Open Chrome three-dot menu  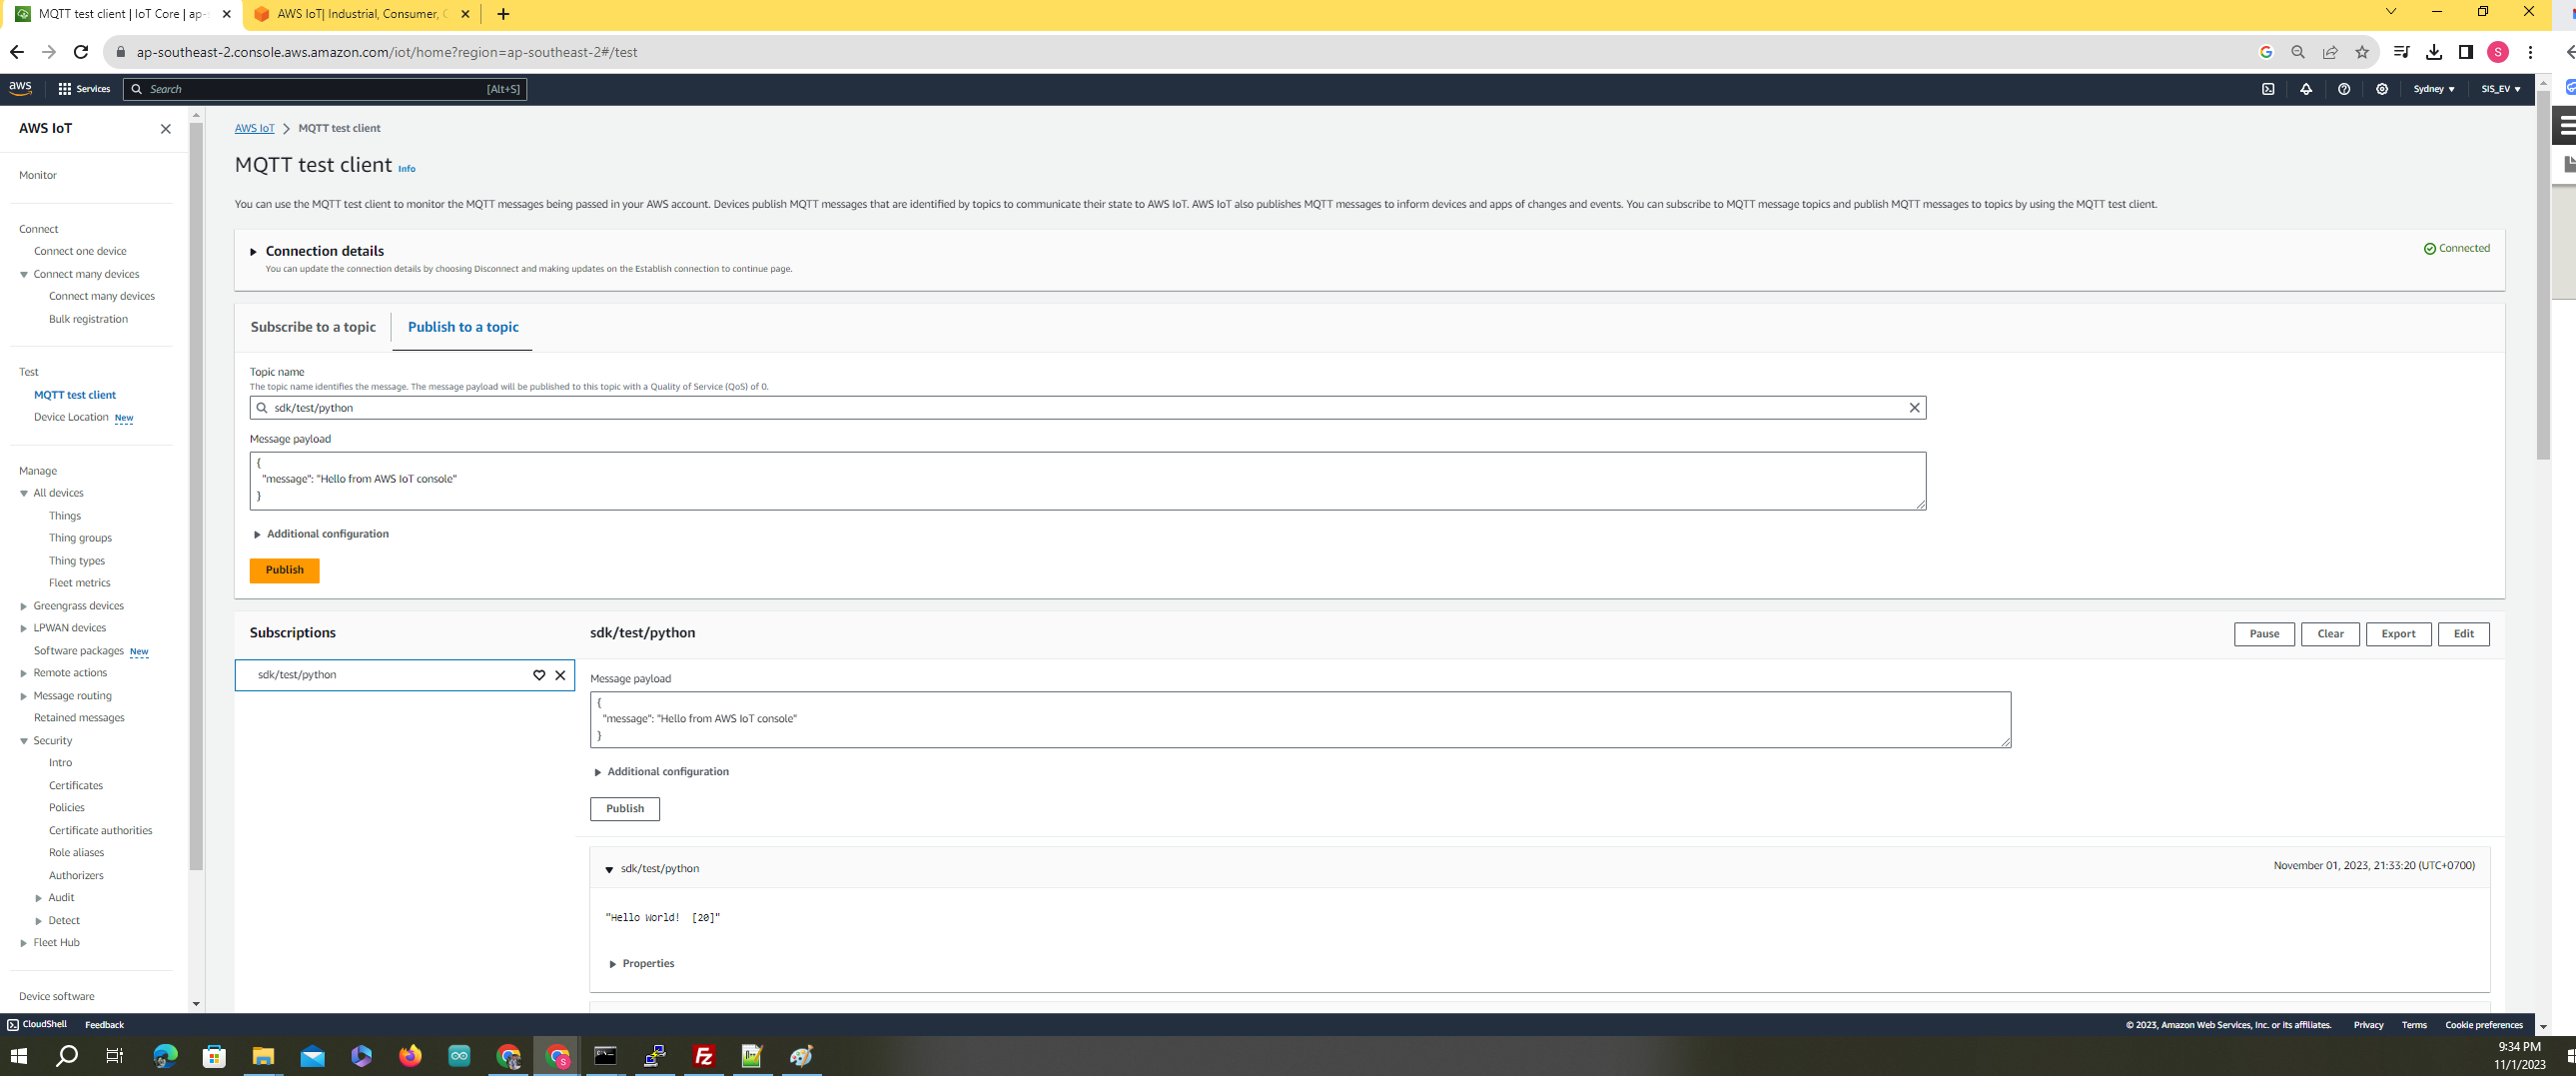coord(2530,52)
